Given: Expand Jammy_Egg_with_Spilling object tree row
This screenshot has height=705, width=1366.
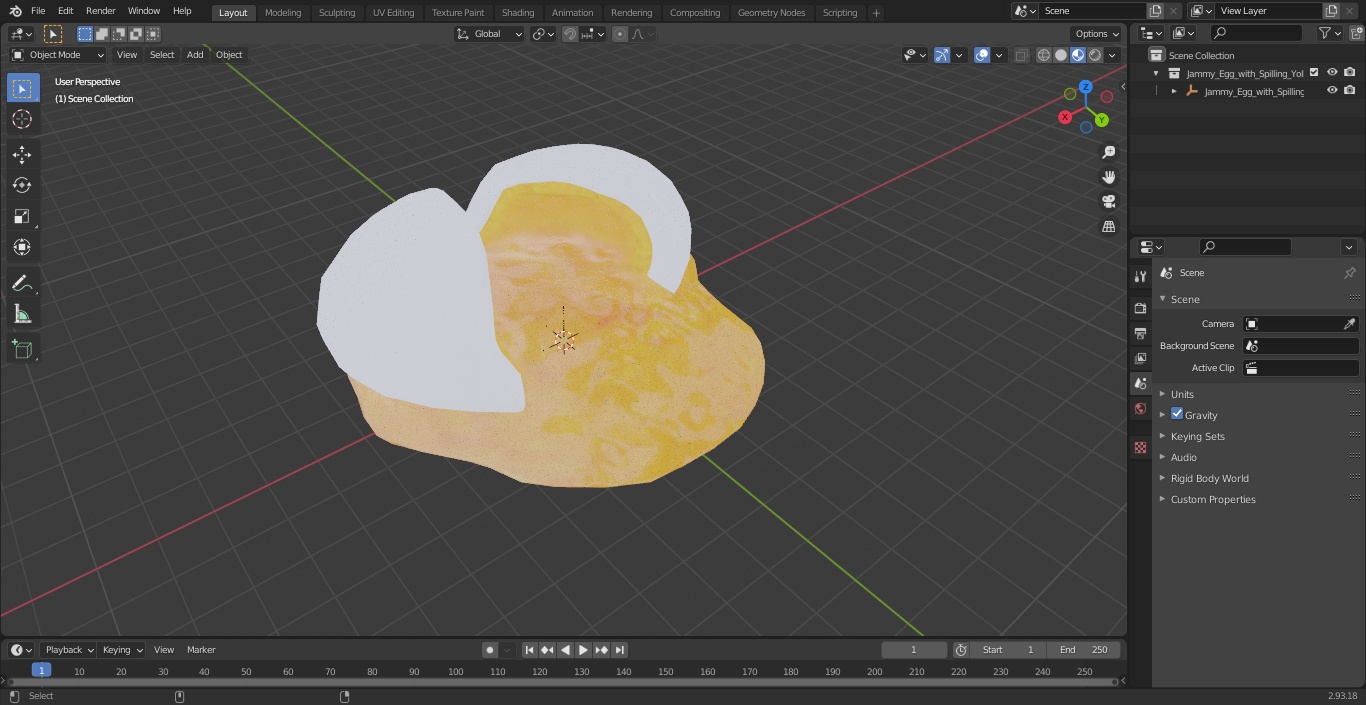Looking at the screenshot, I should tap(1174, 91).
